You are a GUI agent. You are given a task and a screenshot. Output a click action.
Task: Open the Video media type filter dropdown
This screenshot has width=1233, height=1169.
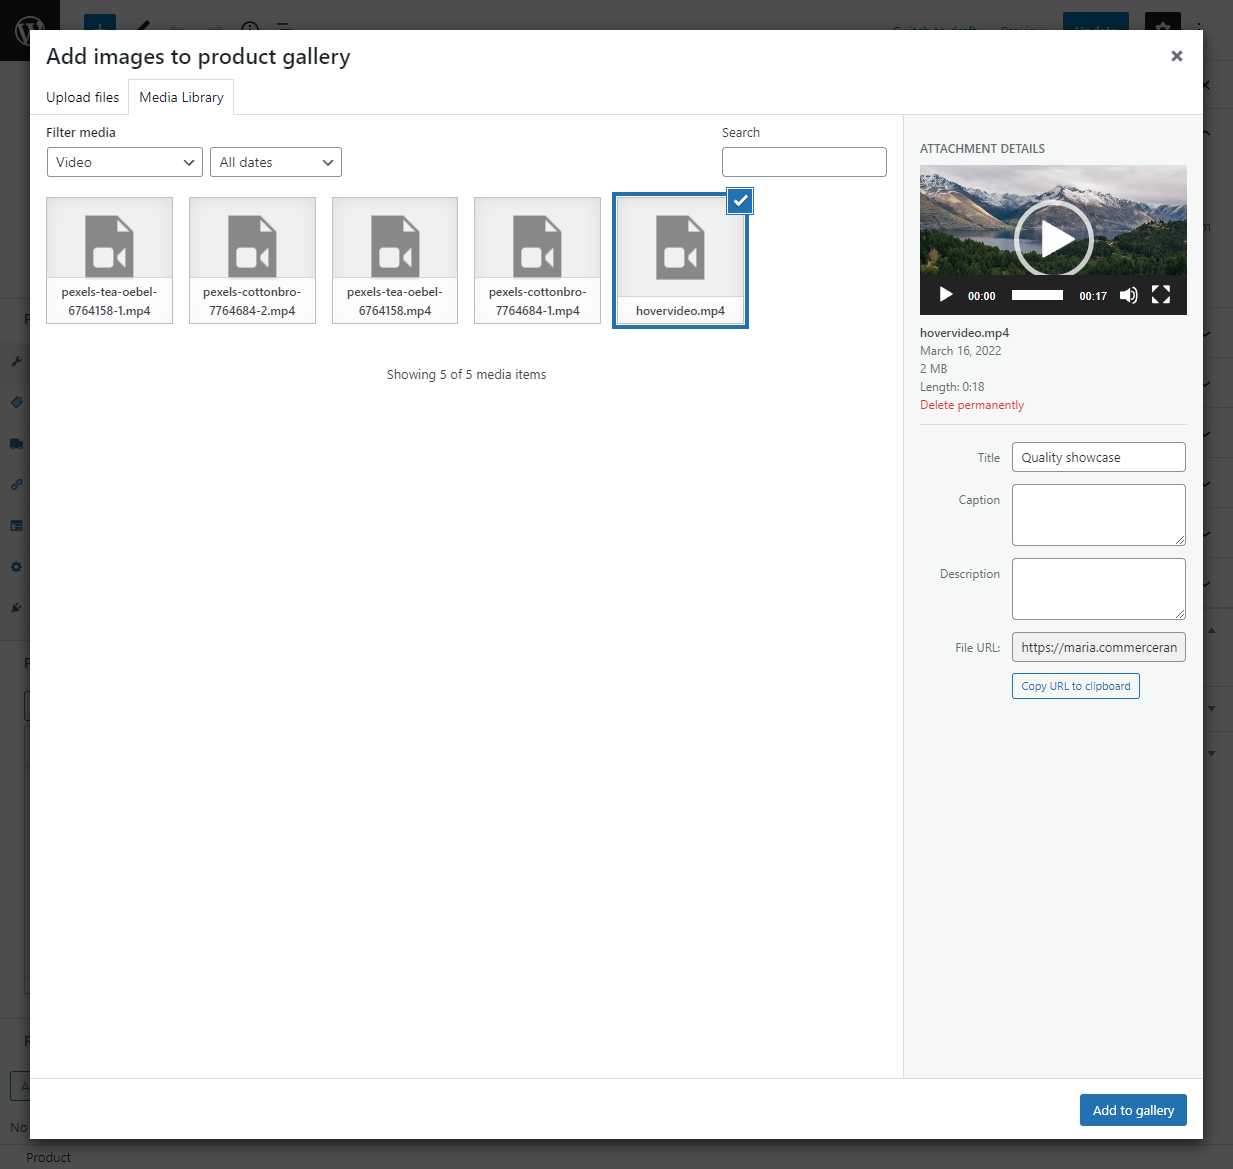click(x=125, y=162)
